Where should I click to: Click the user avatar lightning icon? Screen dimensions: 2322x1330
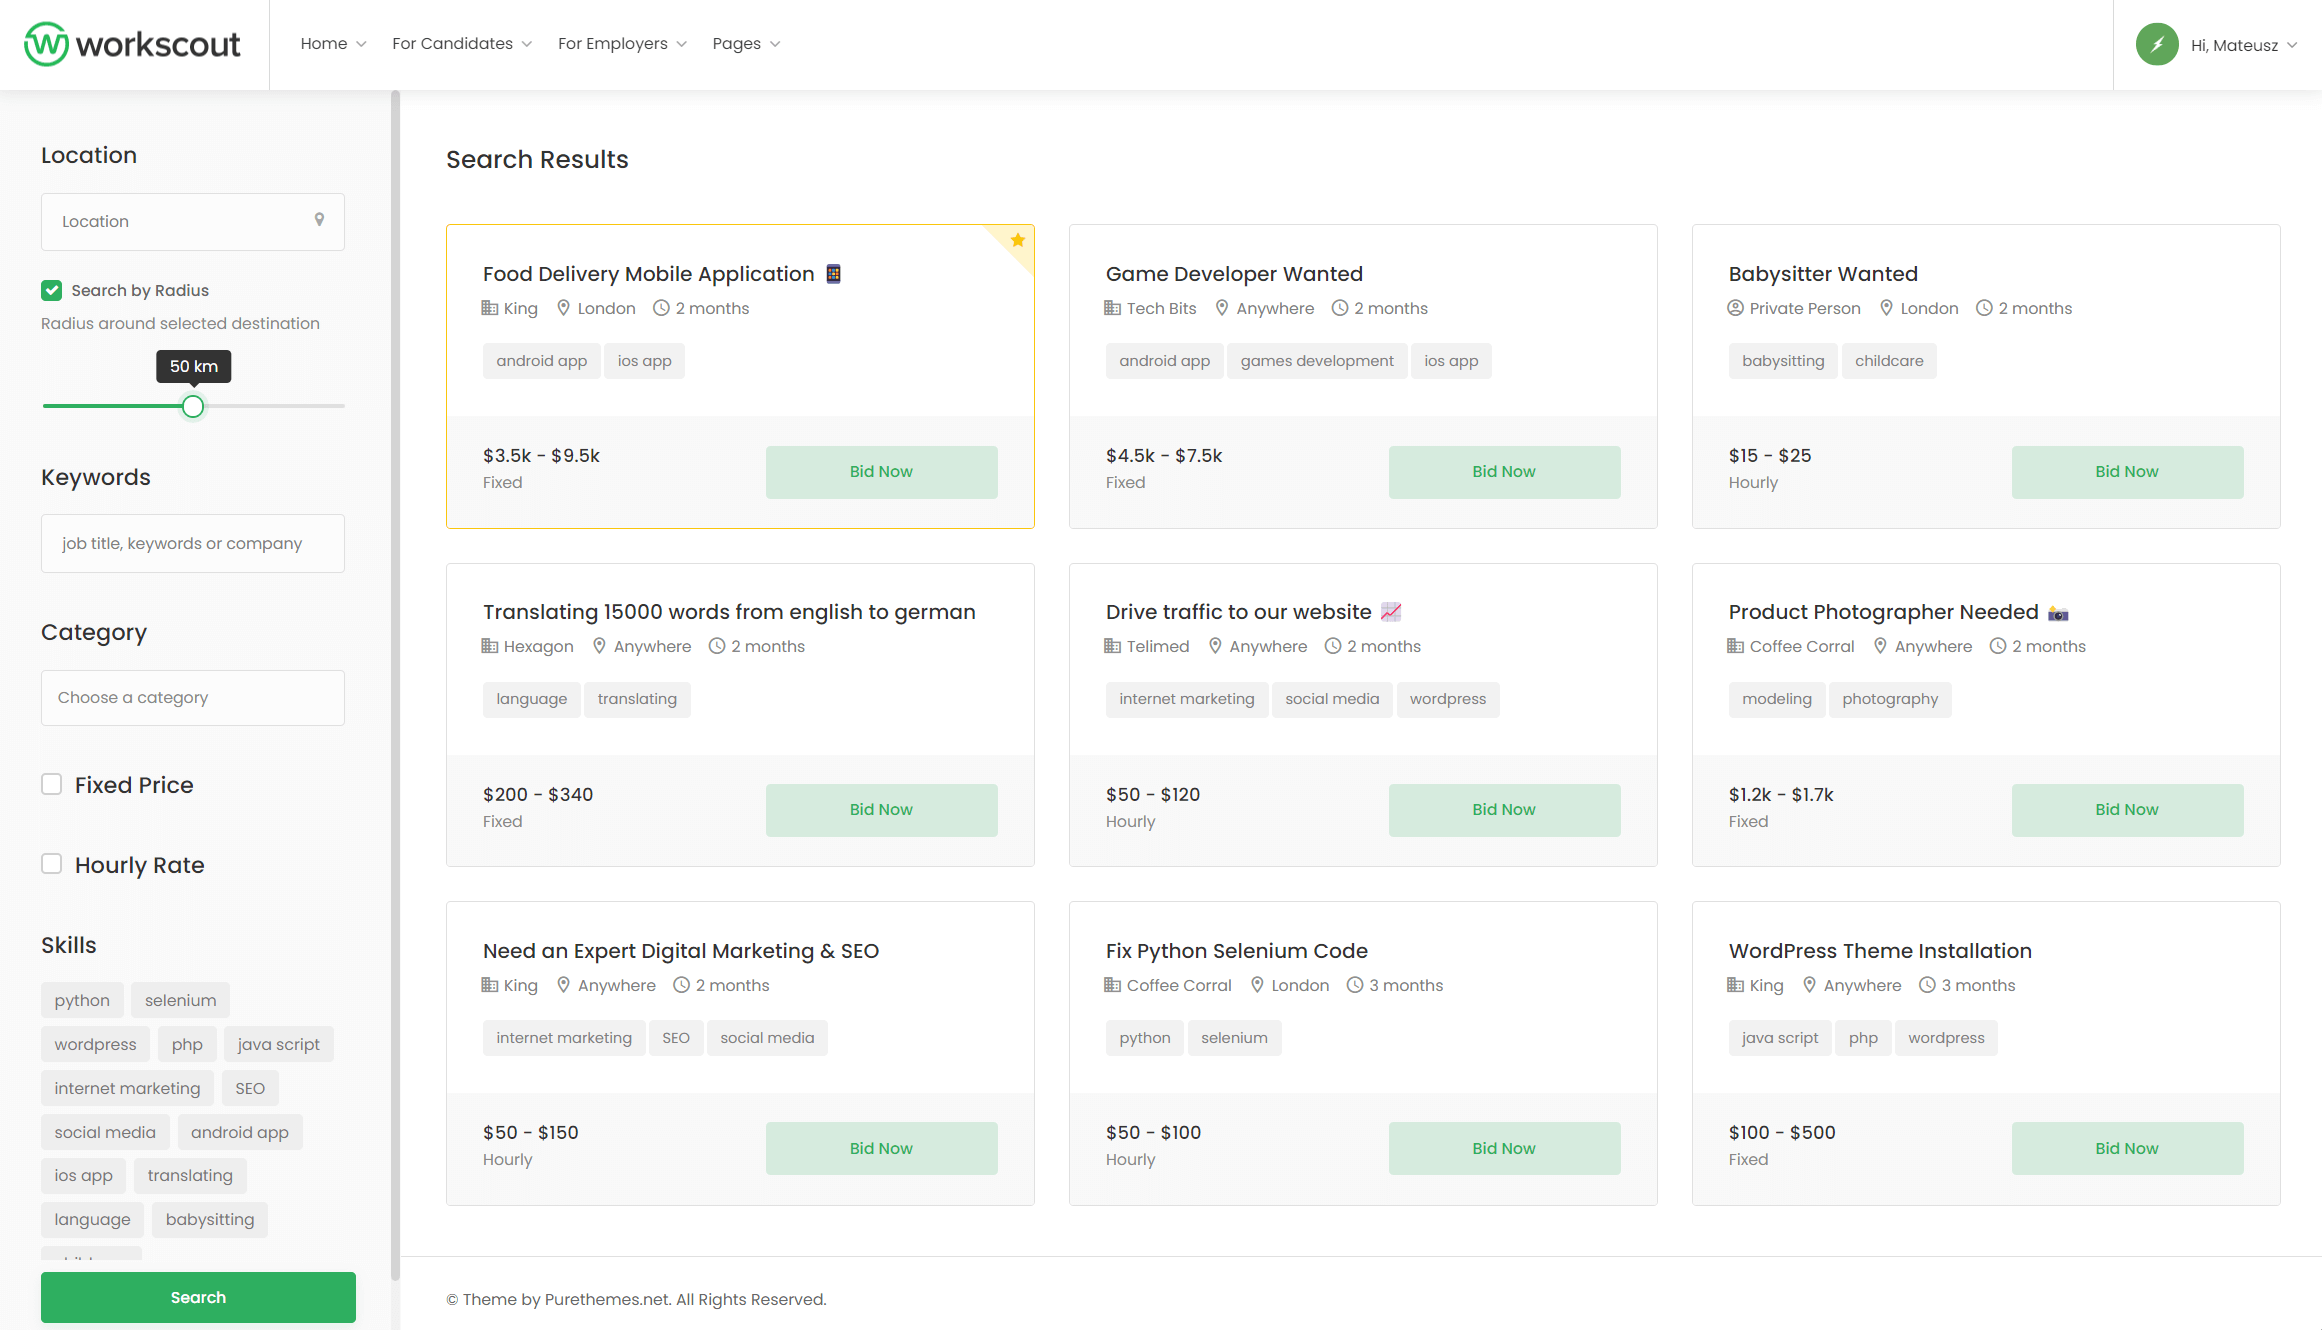pyautogui.click(x=2157, y=45)
